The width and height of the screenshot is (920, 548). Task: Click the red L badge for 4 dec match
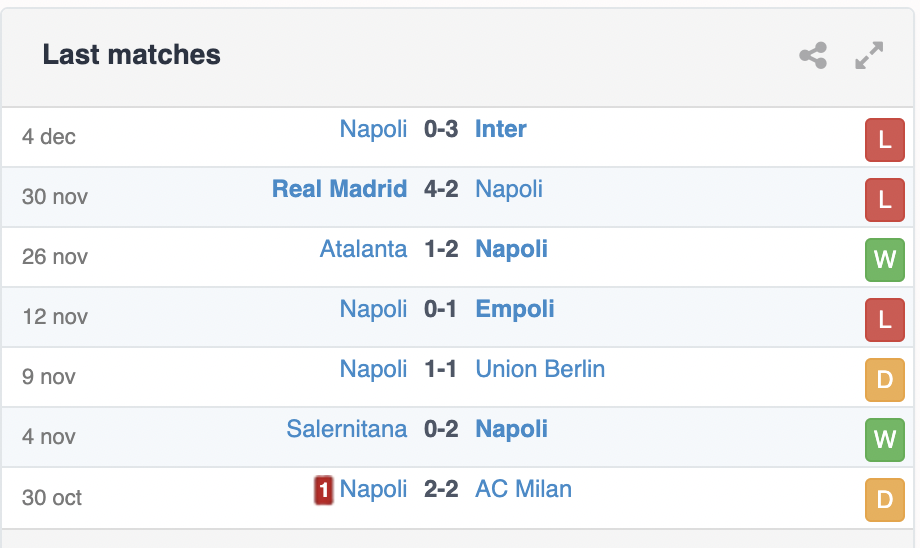(x=885, y=140)
